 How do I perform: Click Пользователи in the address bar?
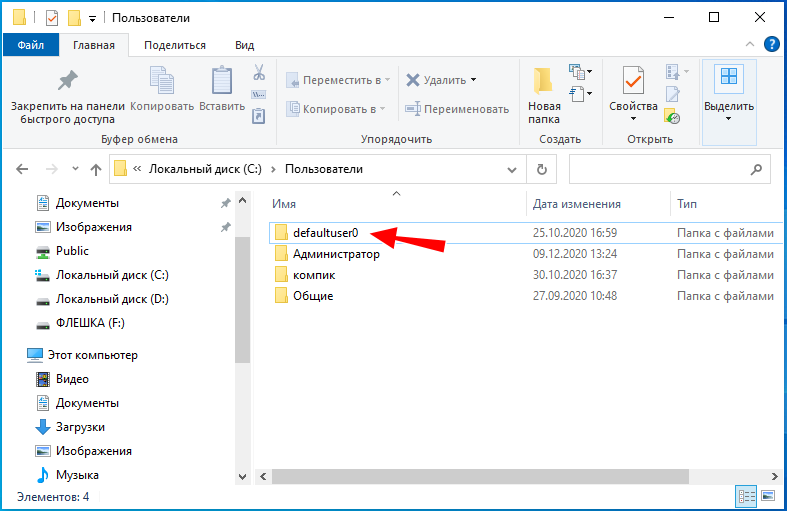(324, 169)
